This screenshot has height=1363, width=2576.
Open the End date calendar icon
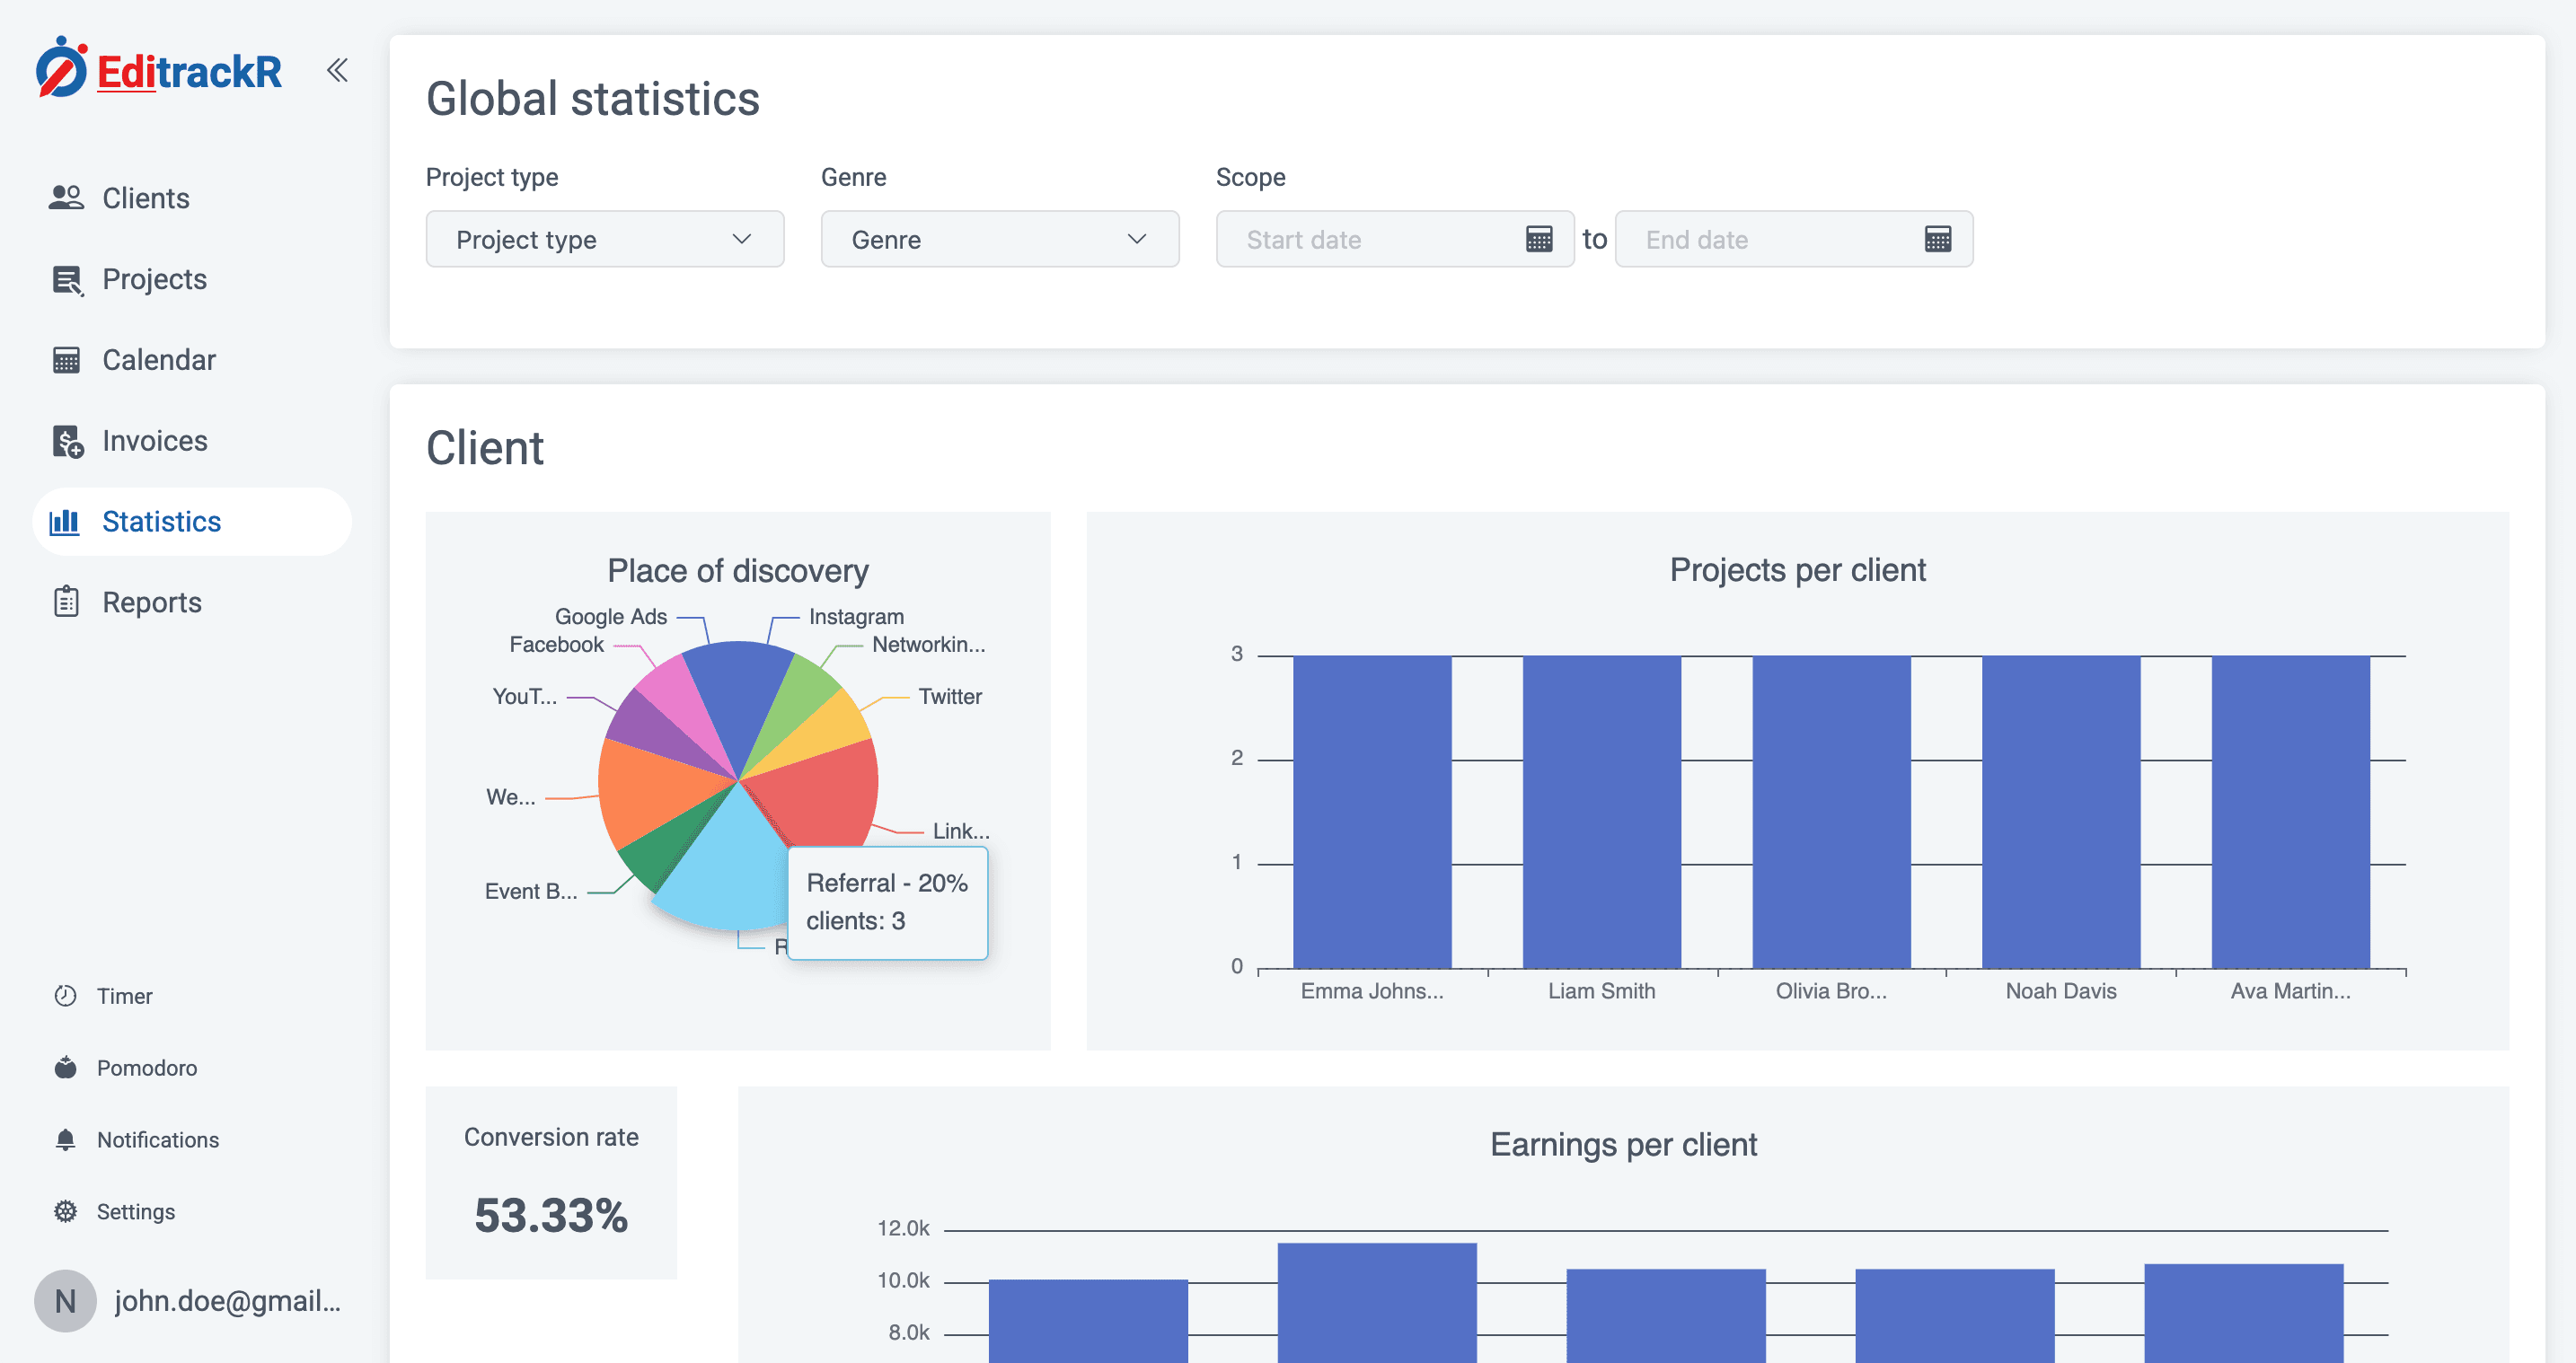coord(1937,239)
